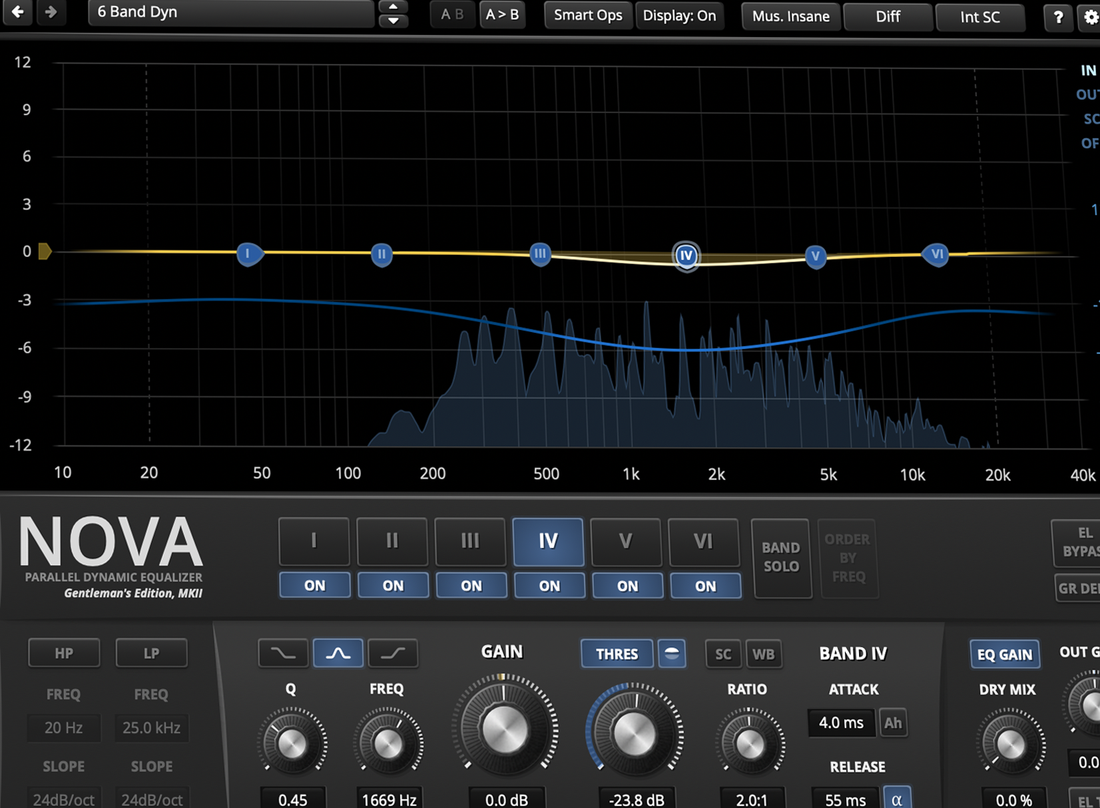
Task: Click the GAIN knob
Action: tap(504, 729)
